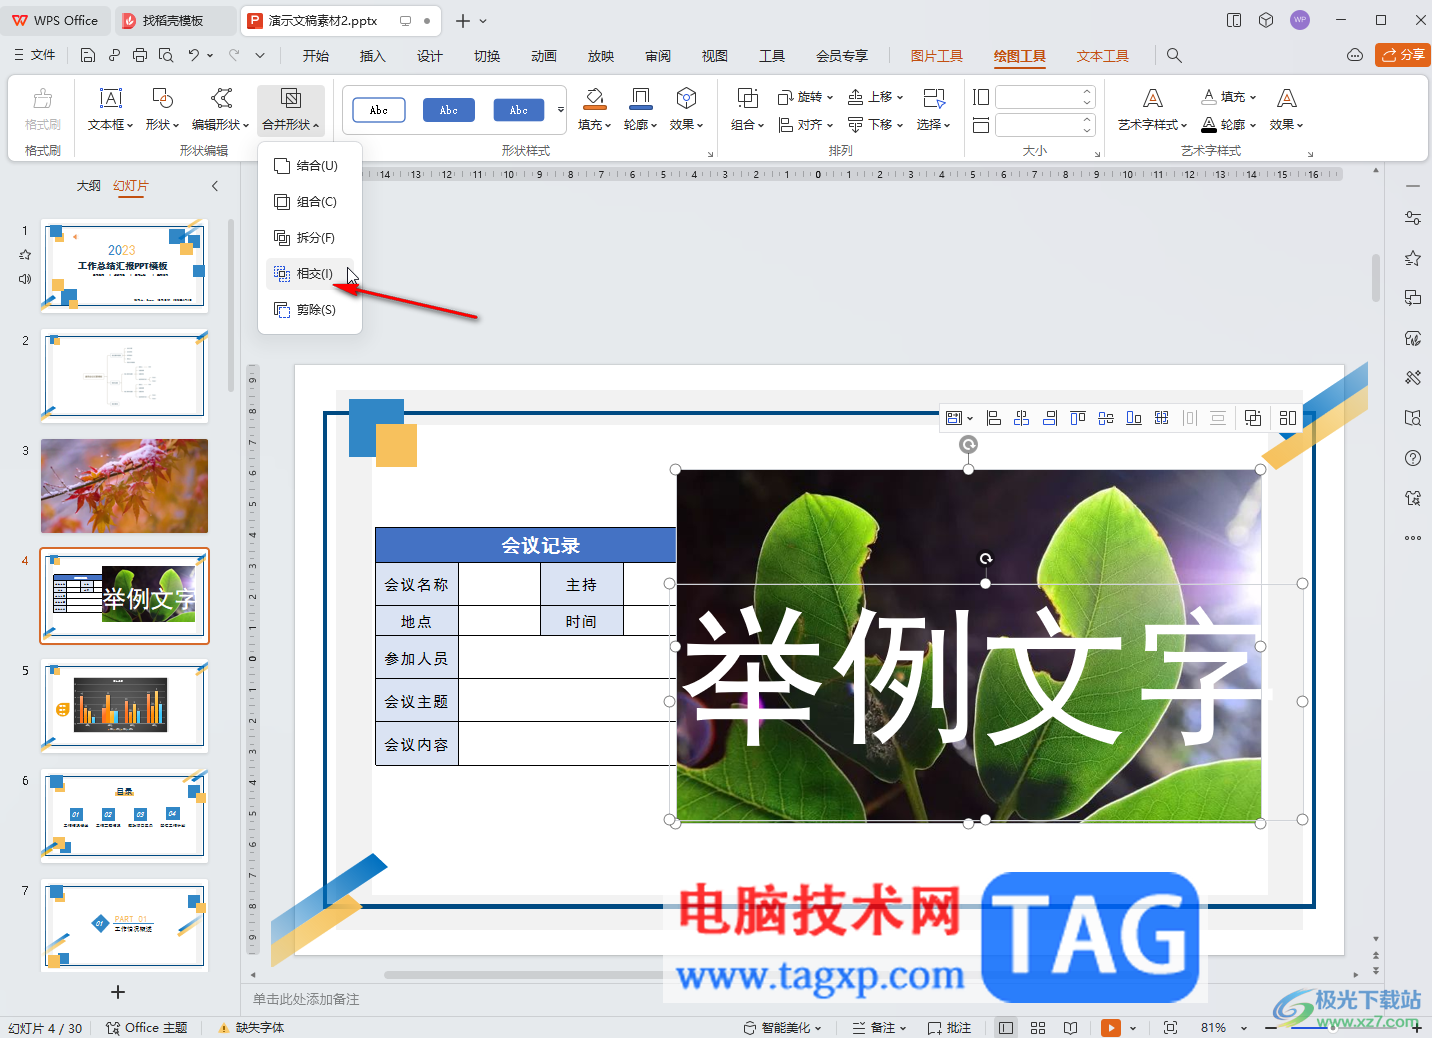Image resolution: width=1432 pixels, height=1038 pixels.
Task: Click the Selection Pane (选择) icon
Action: tap(934, 98)
